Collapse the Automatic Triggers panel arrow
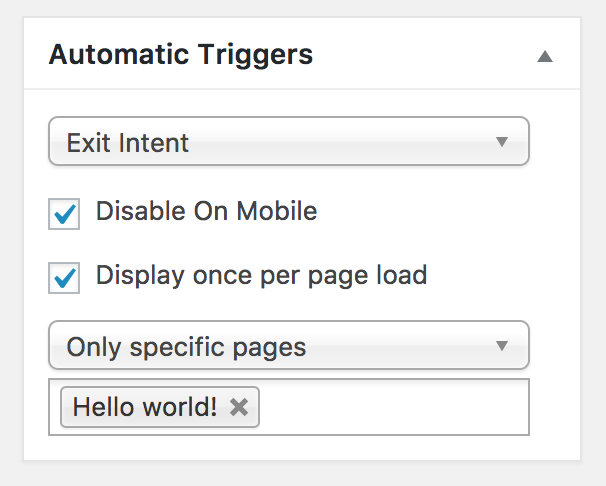 click(544, 56)
